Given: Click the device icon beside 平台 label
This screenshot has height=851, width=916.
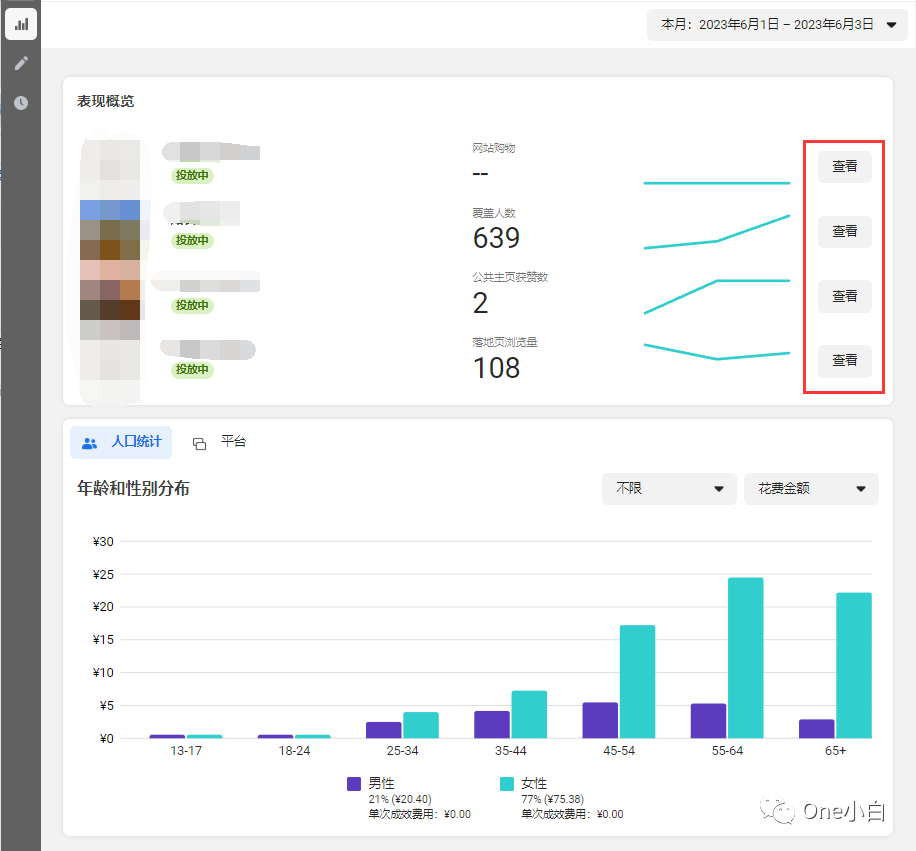Looking at the screenshot, I should tap(202, 440).
